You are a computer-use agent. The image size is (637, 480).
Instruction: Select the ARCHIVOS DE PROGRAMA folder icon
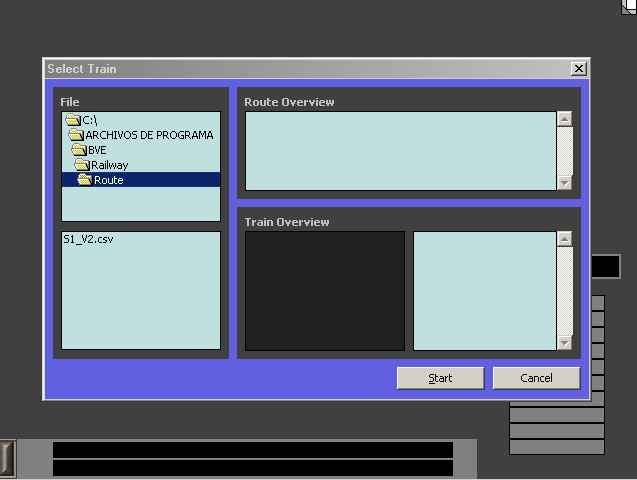click(76, 135)
